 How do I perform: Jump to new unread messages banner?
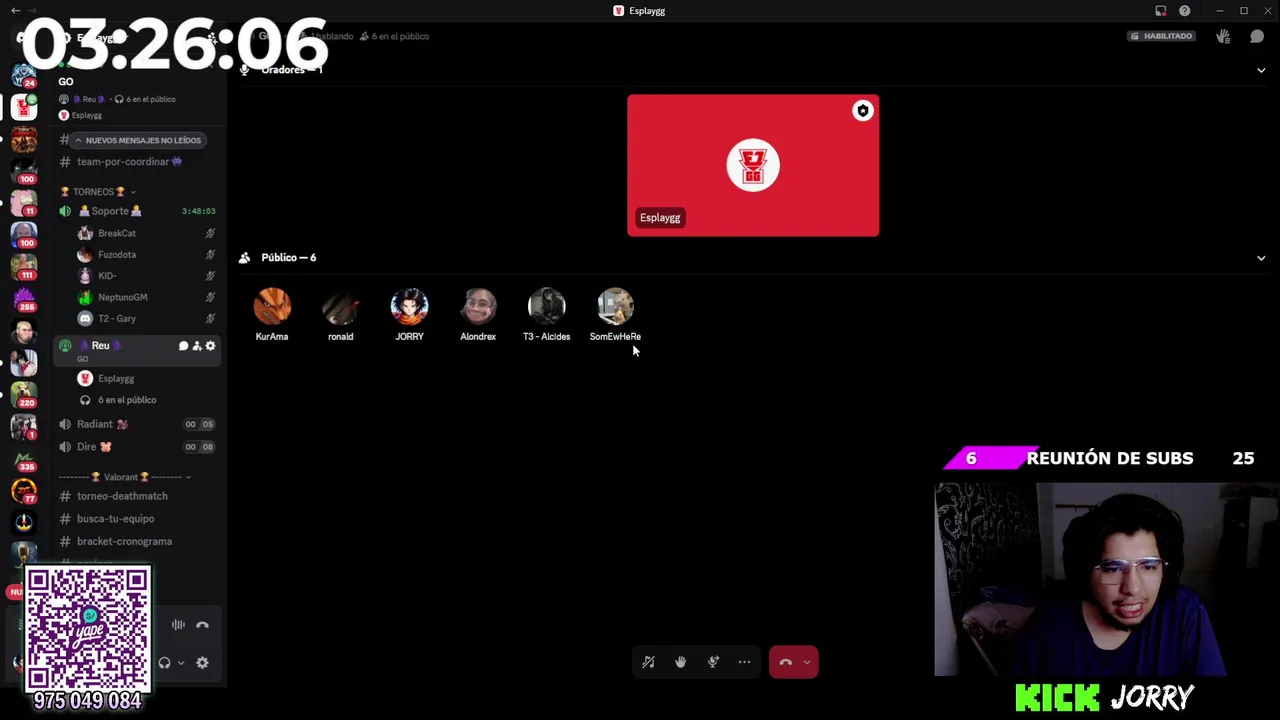pyautogui.click(x=138, y=140)
